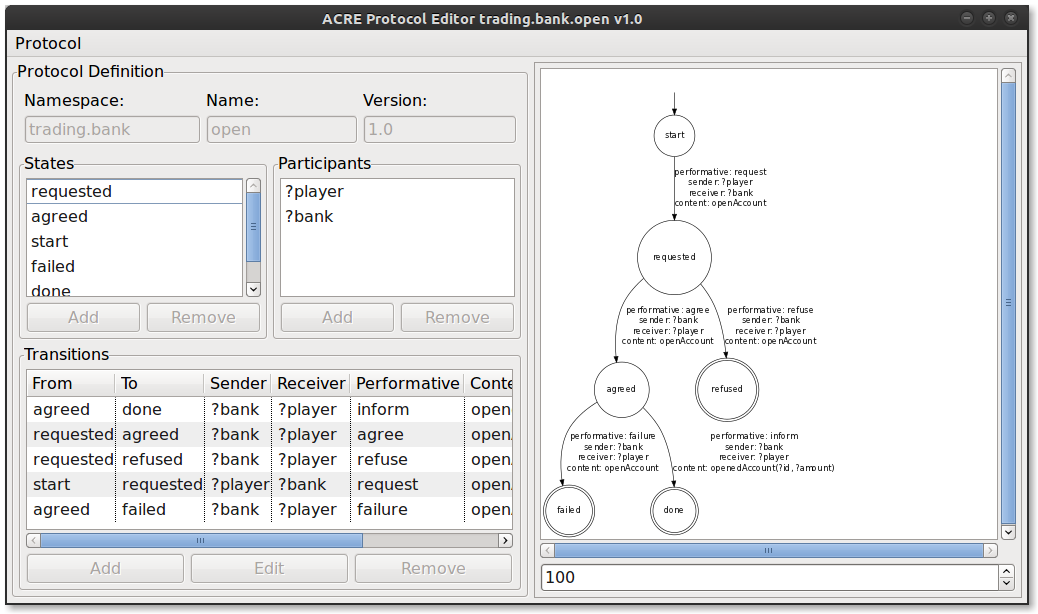Click Remove button under Participants
Screen dimensions: 1038x614
[x=457, y=318]
